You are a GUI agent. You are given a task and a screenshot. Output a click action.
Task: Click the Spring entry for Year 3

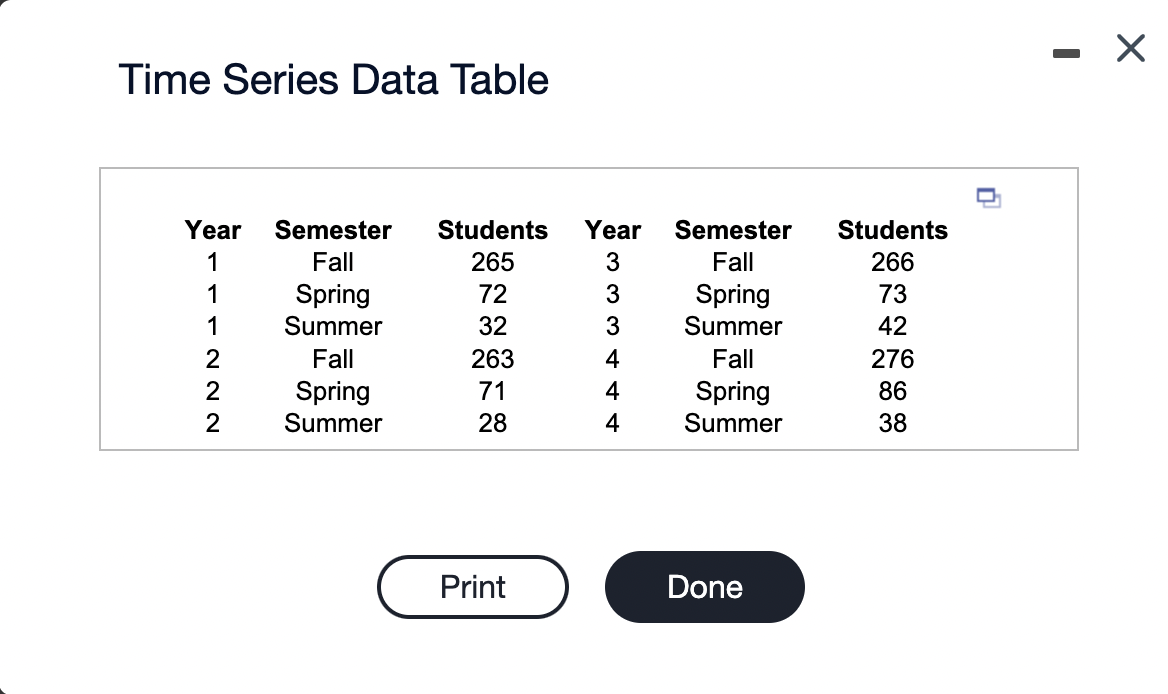(733, 294)
